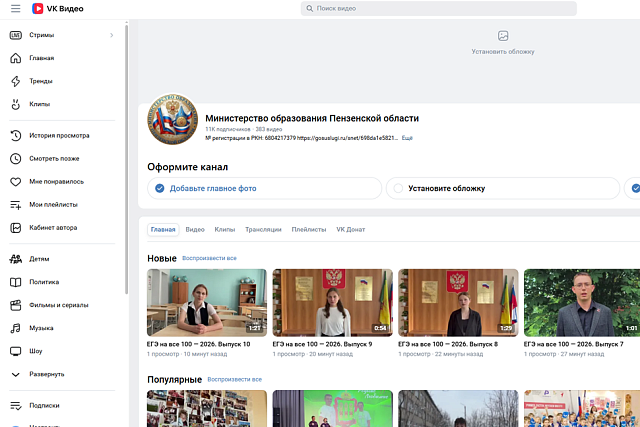Open Смотреть позже clock icon
Screen dimensions: 640x427
[16, 158]
